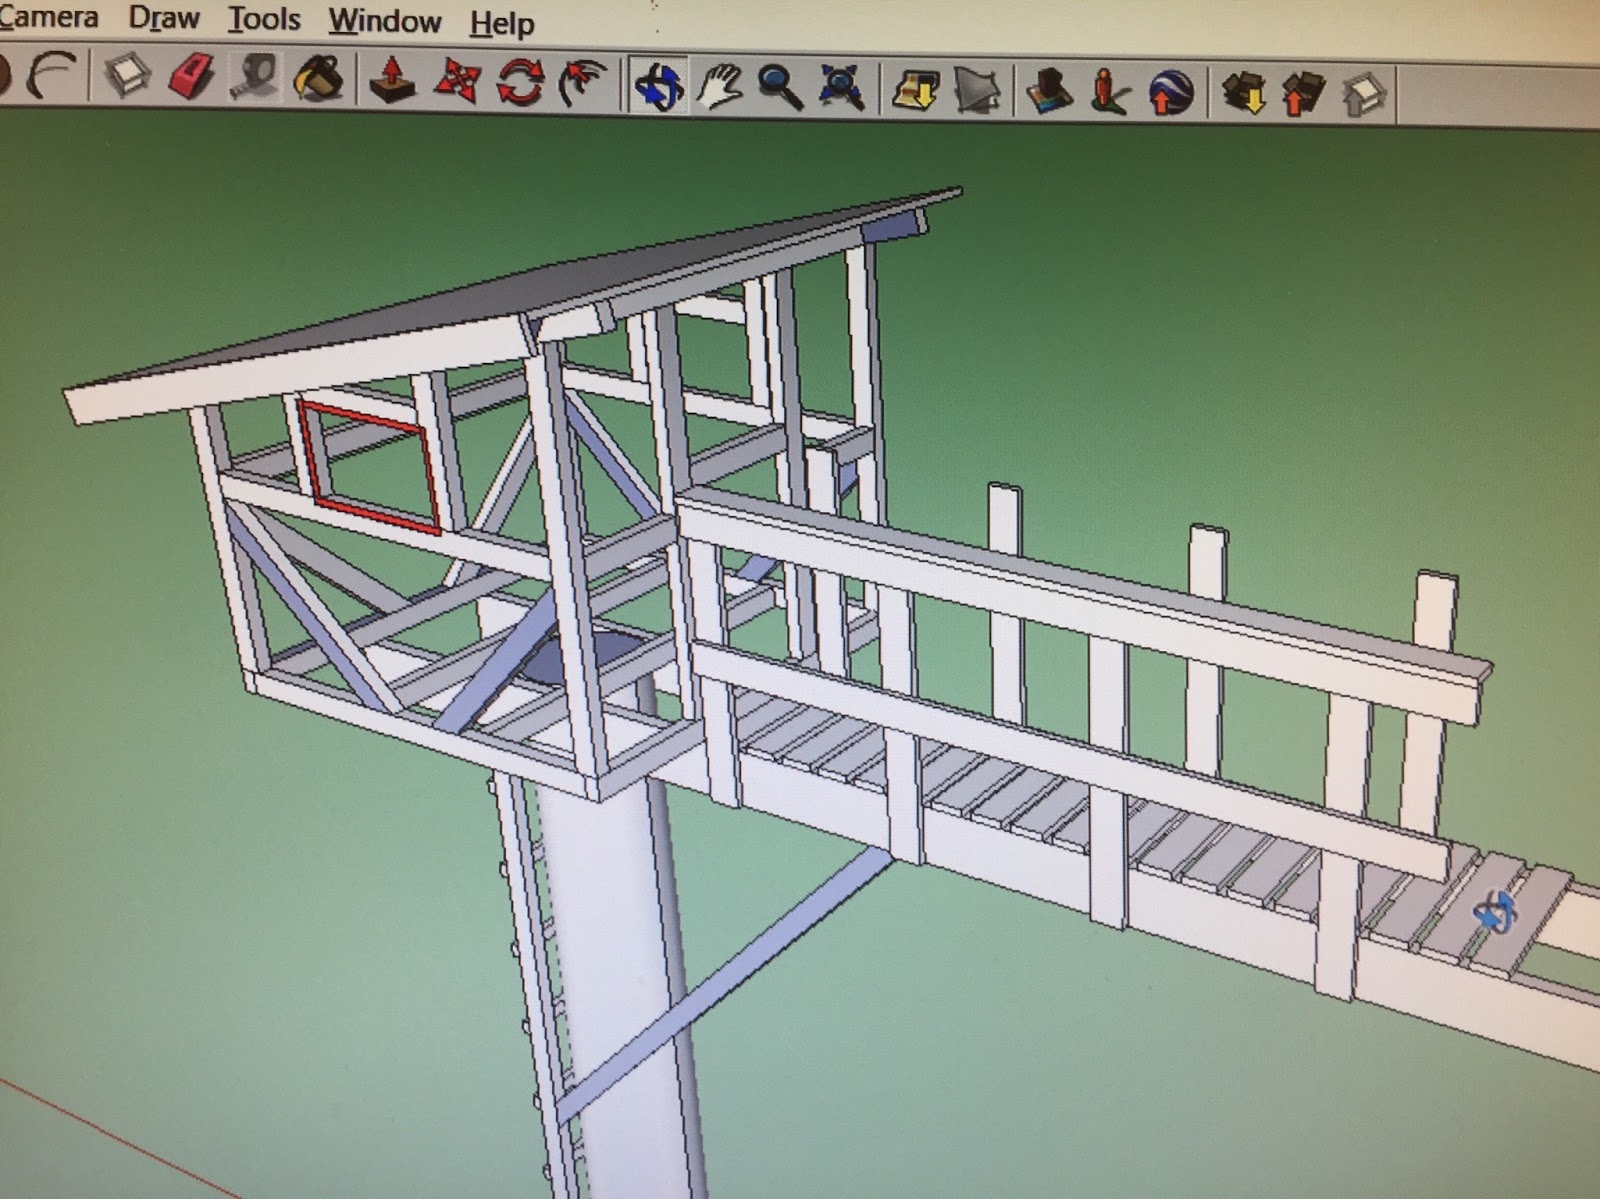Select the Push/Pull tool
The image size is (1600, 1199).
click(x=393, y=80)
